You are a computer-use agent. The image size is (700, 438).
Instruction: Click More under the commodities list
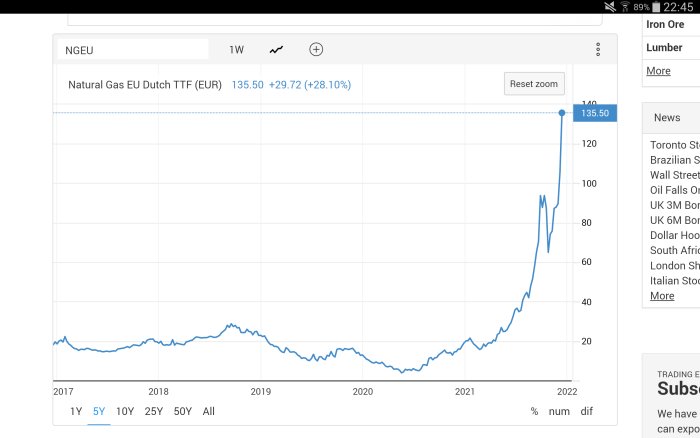point(658,71)
